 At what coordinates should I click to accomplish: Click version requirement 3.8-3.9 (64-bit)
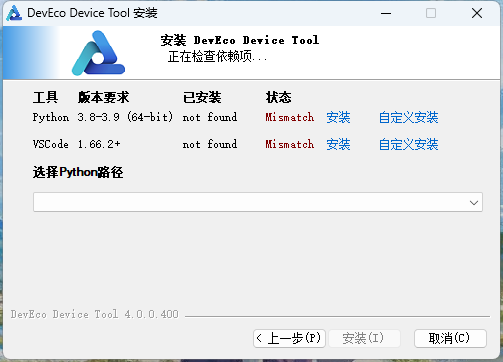(125, 117)
